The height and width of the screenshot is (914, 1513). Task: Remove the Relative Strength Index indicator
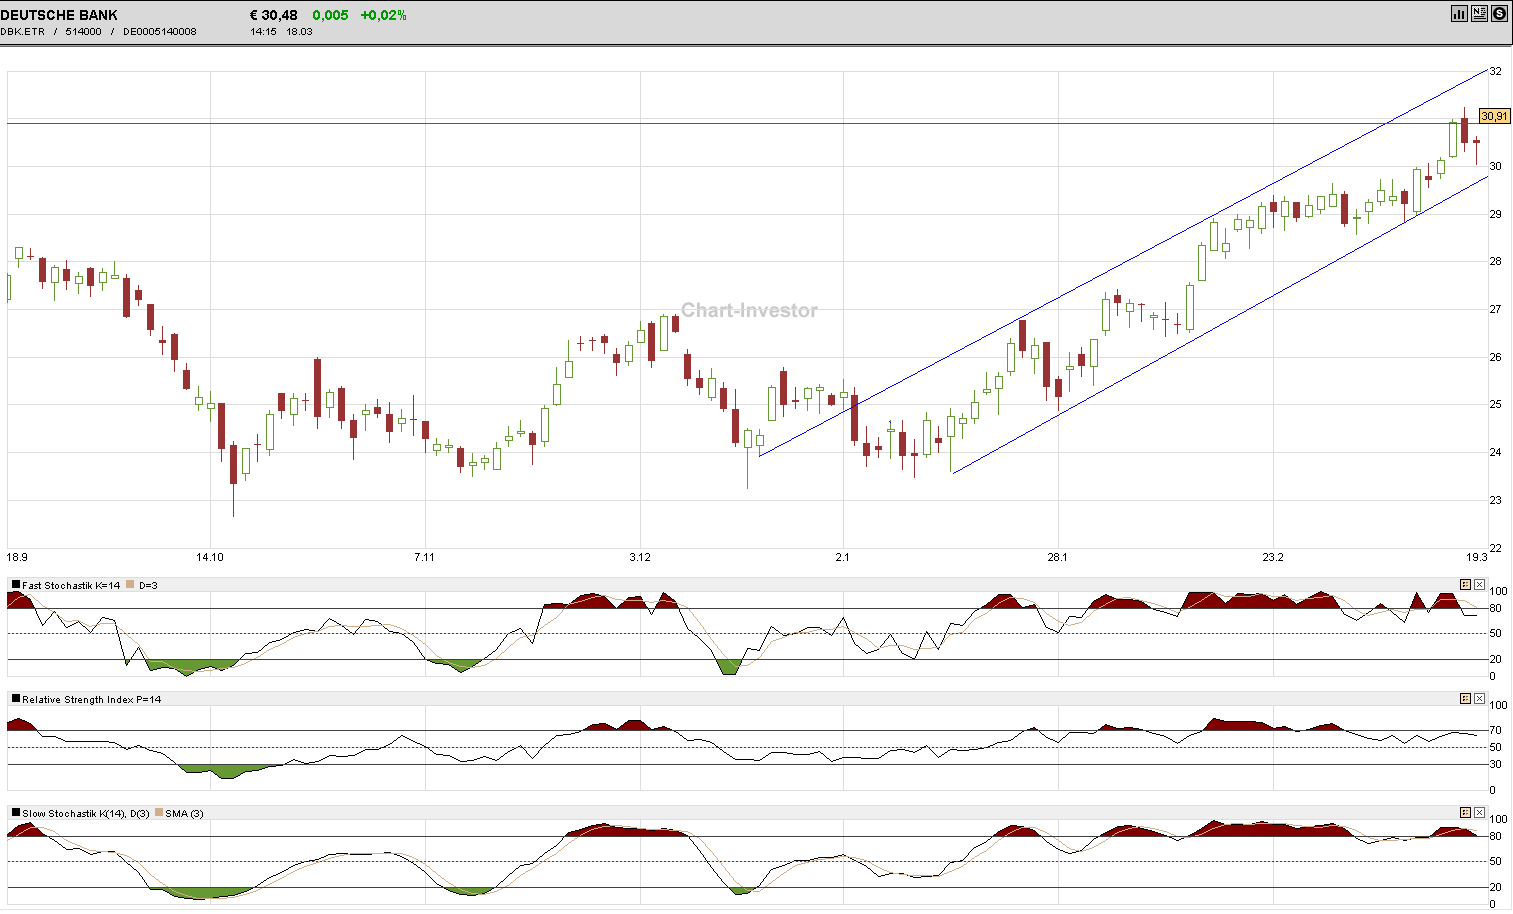(1480, 698)
